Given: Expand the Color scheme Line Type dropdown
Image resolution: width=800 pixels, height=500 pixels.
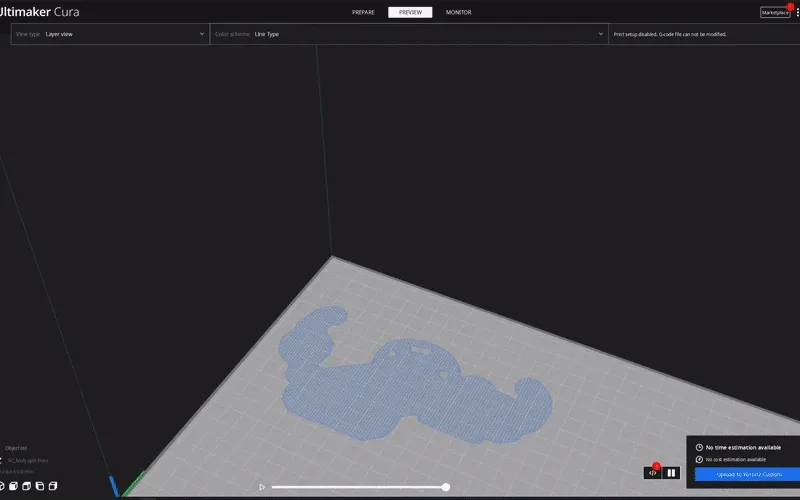Looking at the screenshot, I should pos(409,34).
